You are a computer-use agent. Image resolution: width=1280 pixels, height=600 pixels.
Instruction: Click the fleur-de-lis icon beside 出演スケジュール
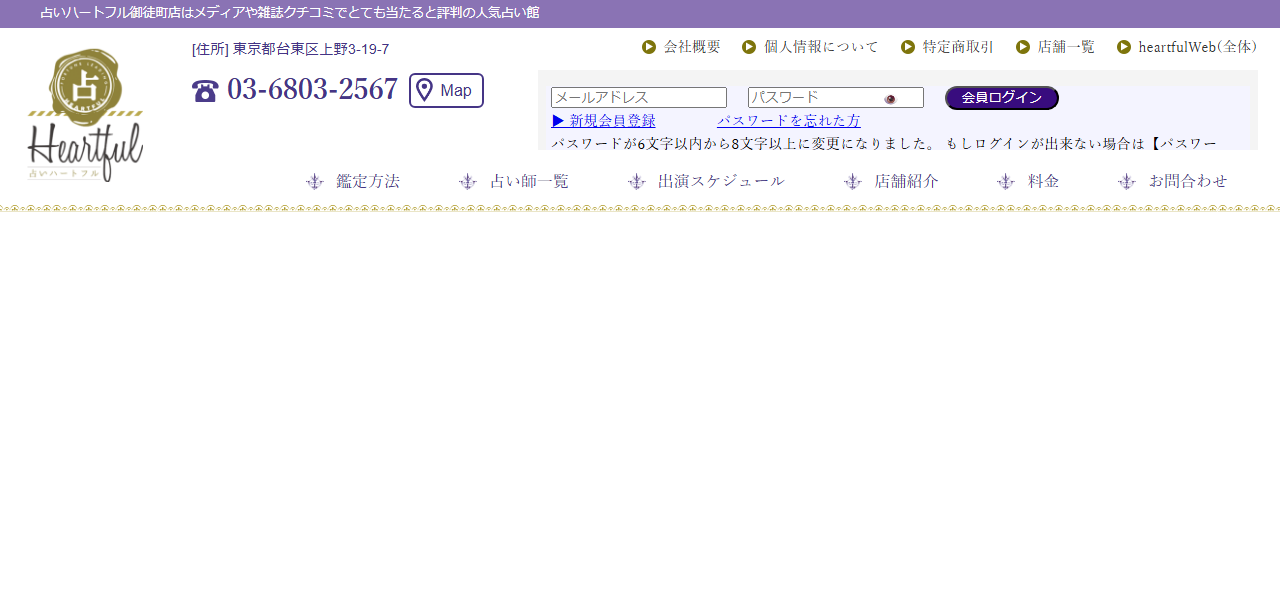pyautogui.click(x=637, y=181)
